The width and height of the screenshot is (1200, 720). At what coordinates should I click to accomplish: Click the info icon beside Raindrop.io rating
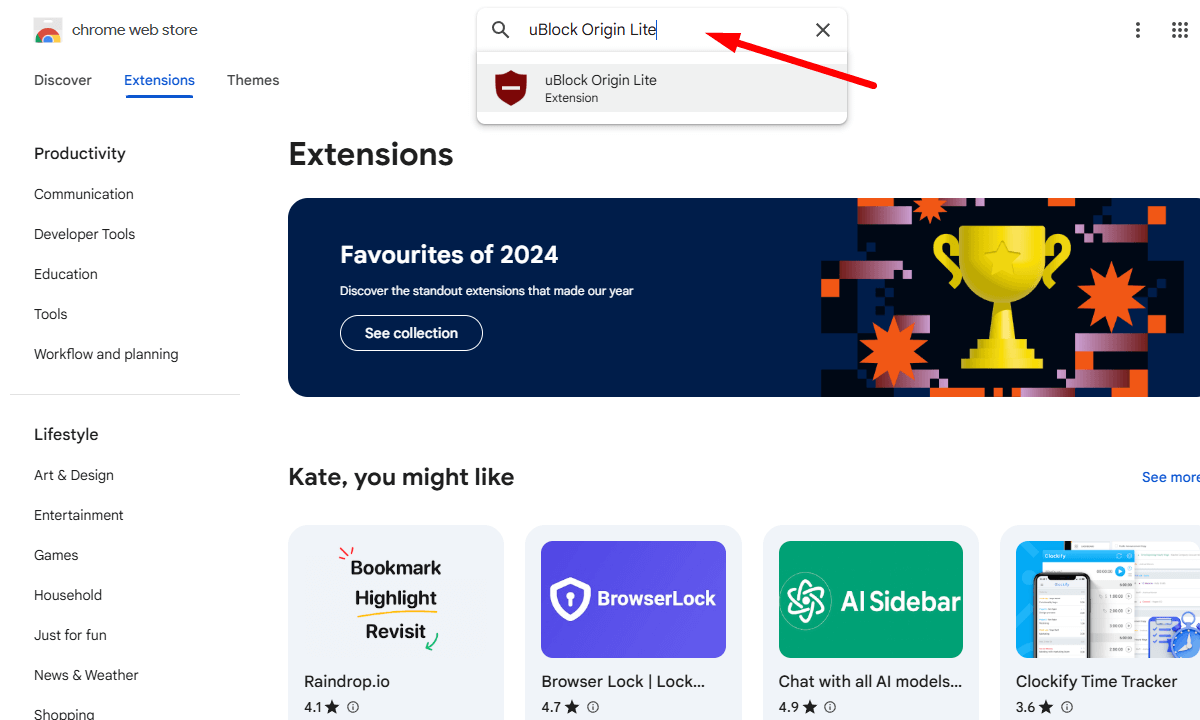(x=357, y=706)
